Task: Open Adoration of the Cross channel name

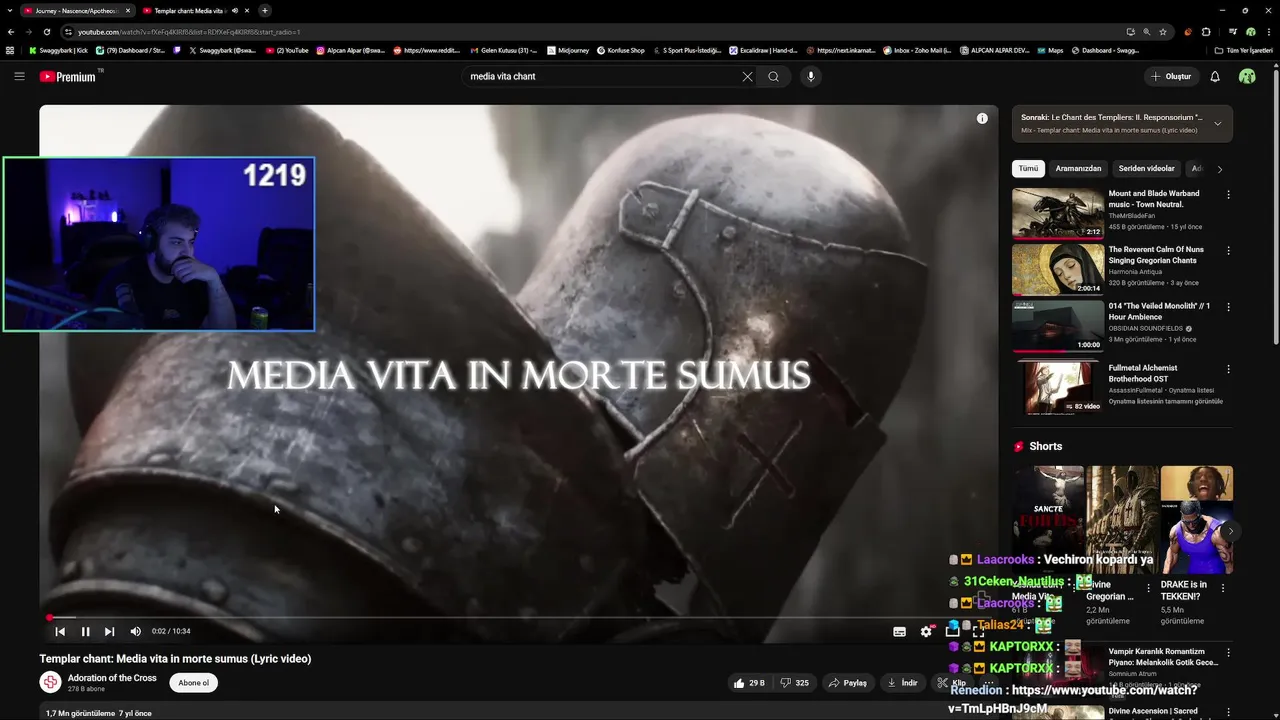Action: (x=112, y=678)
